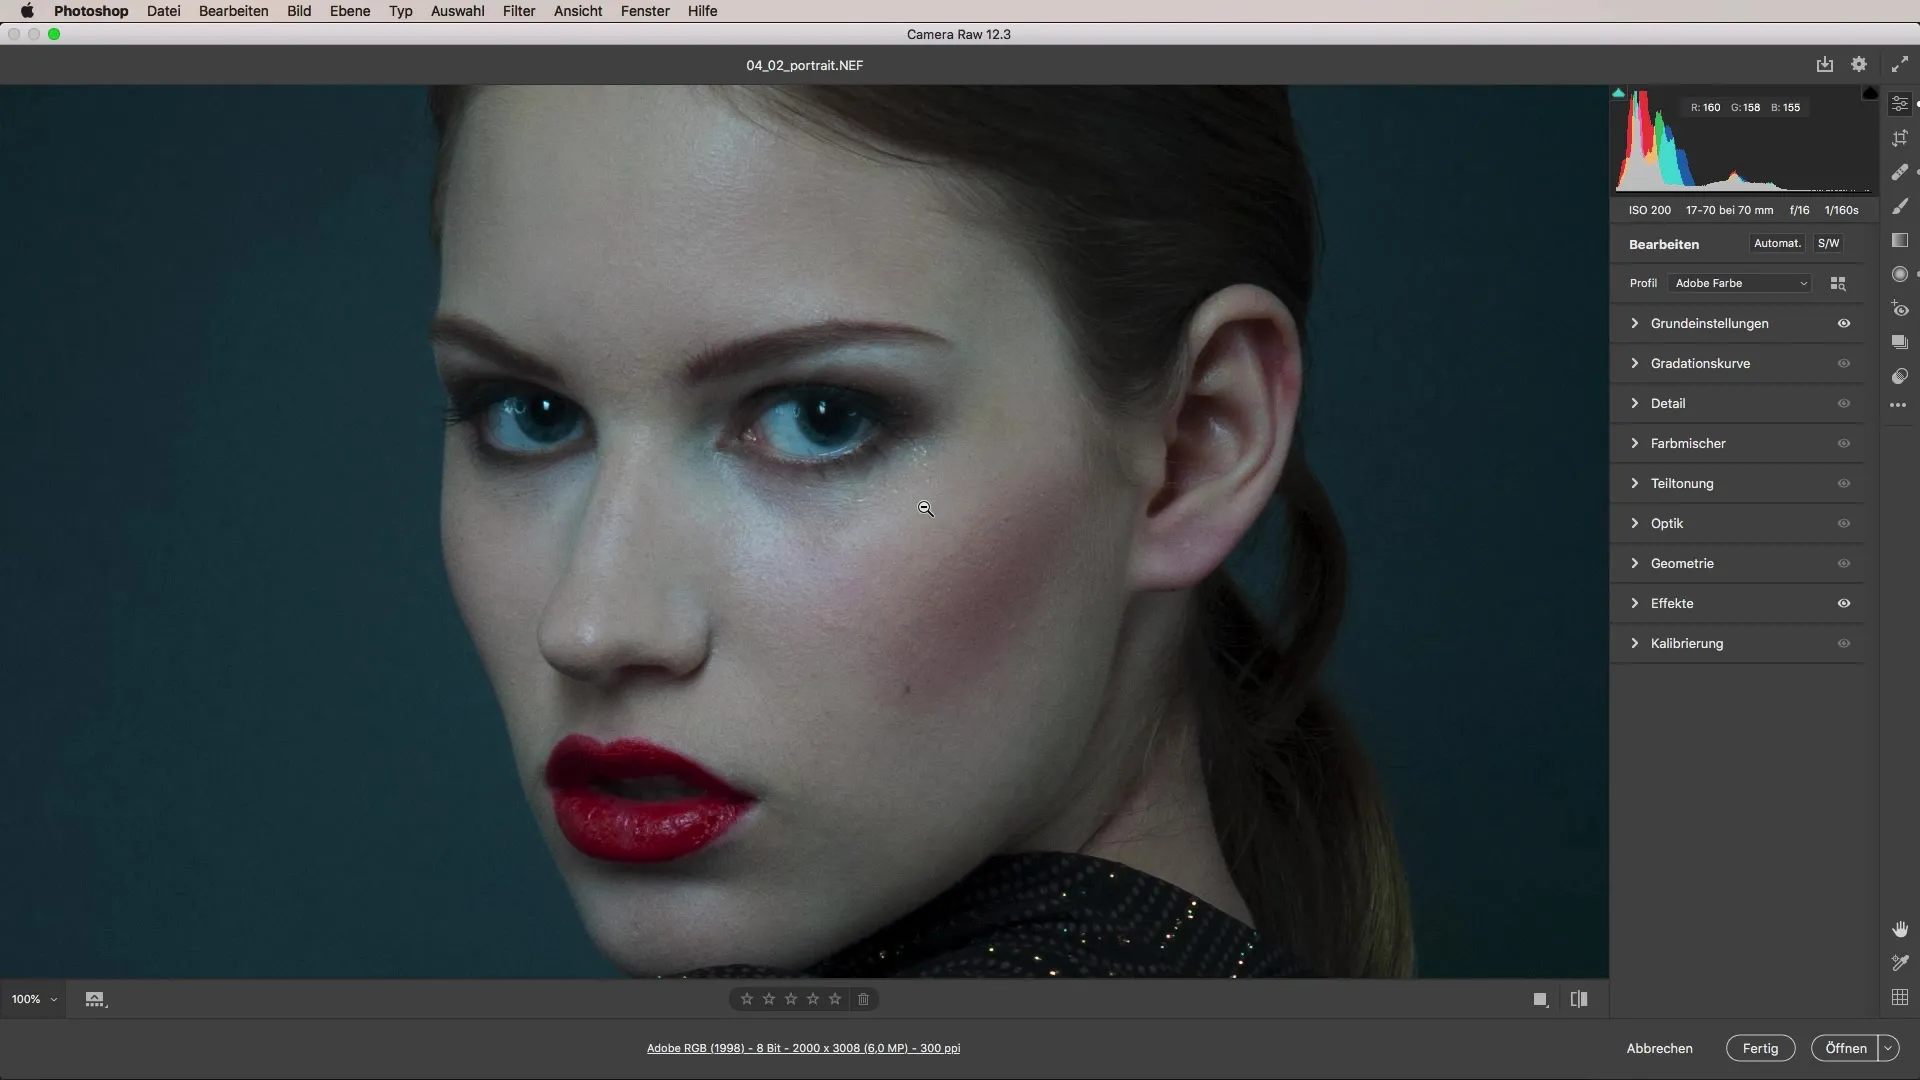This screenshot has height=1080, width=1920.
Task: Click the S/W black and white button
Action: tap(1828, 243)
